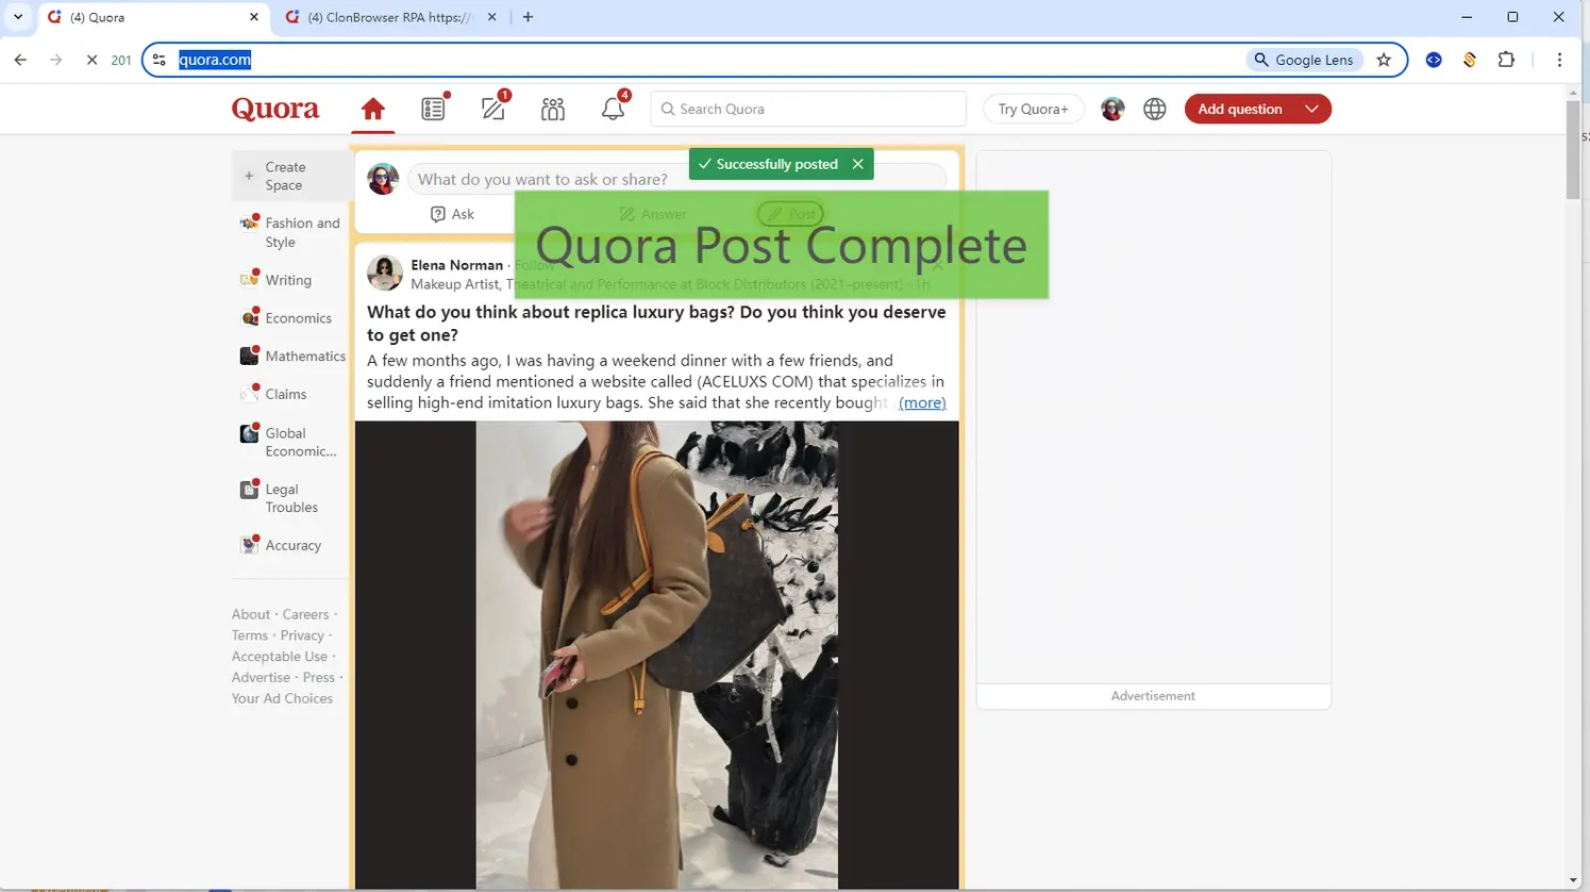Click the Add question button
This screenshot has height=892, width=1590.
click(x=1240, y=109)
